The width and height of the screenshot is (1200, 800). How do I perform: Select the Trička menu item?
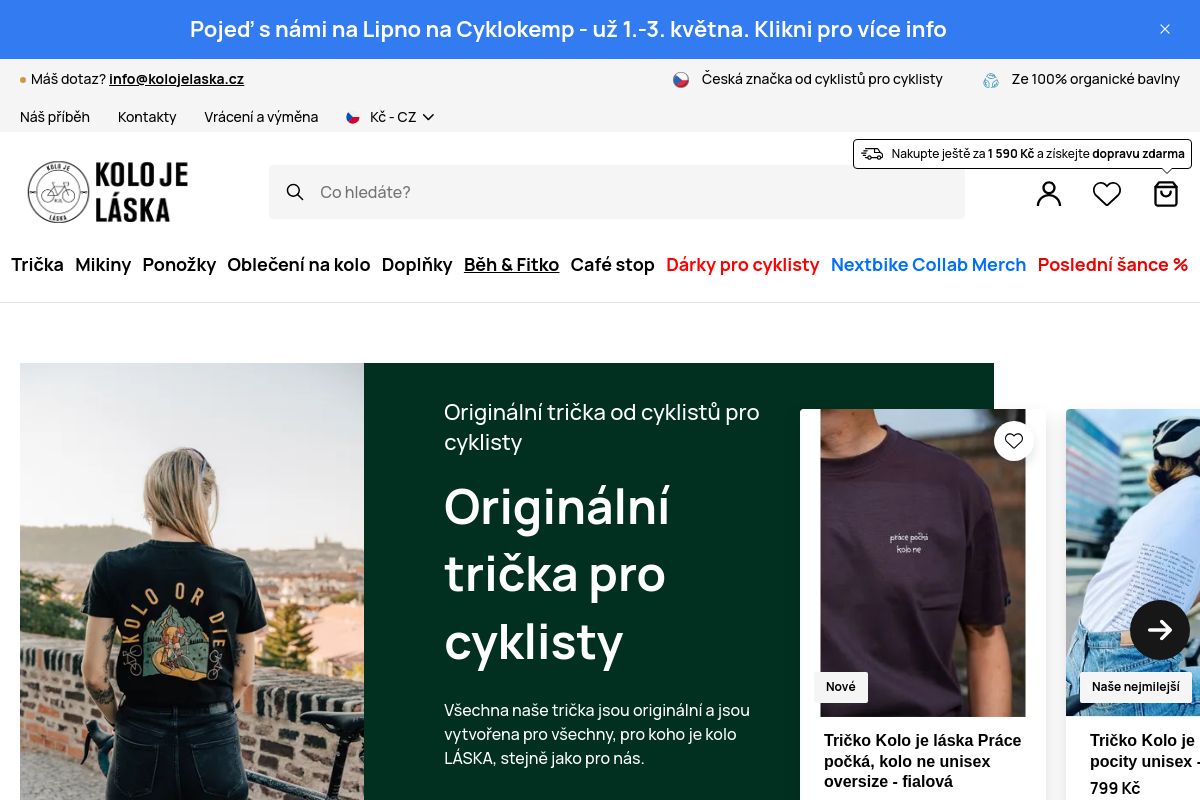(37, 264)
